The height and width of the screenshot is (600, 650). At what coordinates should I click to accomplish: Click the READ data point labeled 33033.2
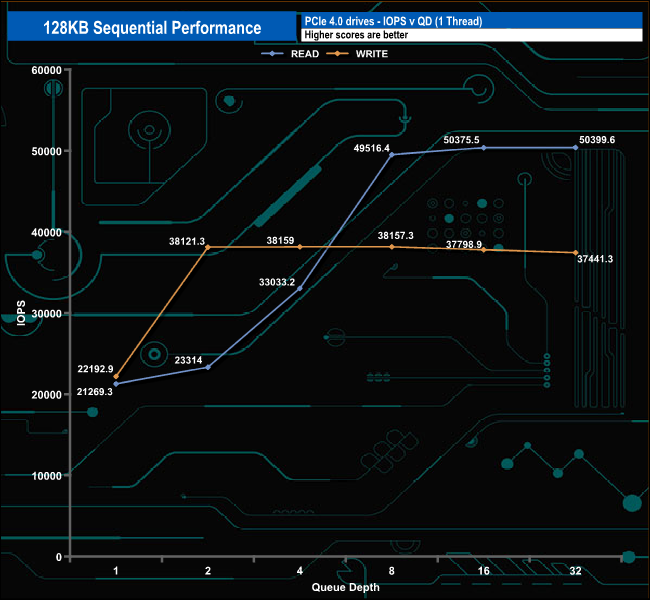point(300,288)
